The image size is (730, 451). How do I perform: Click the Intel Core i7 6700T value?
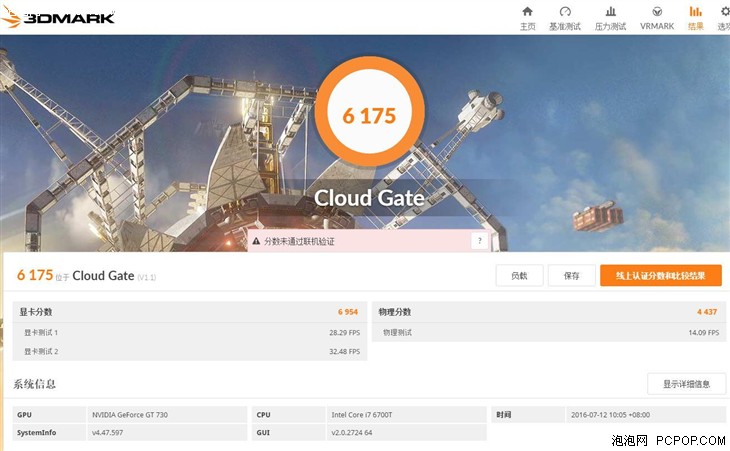coord(362,415)
